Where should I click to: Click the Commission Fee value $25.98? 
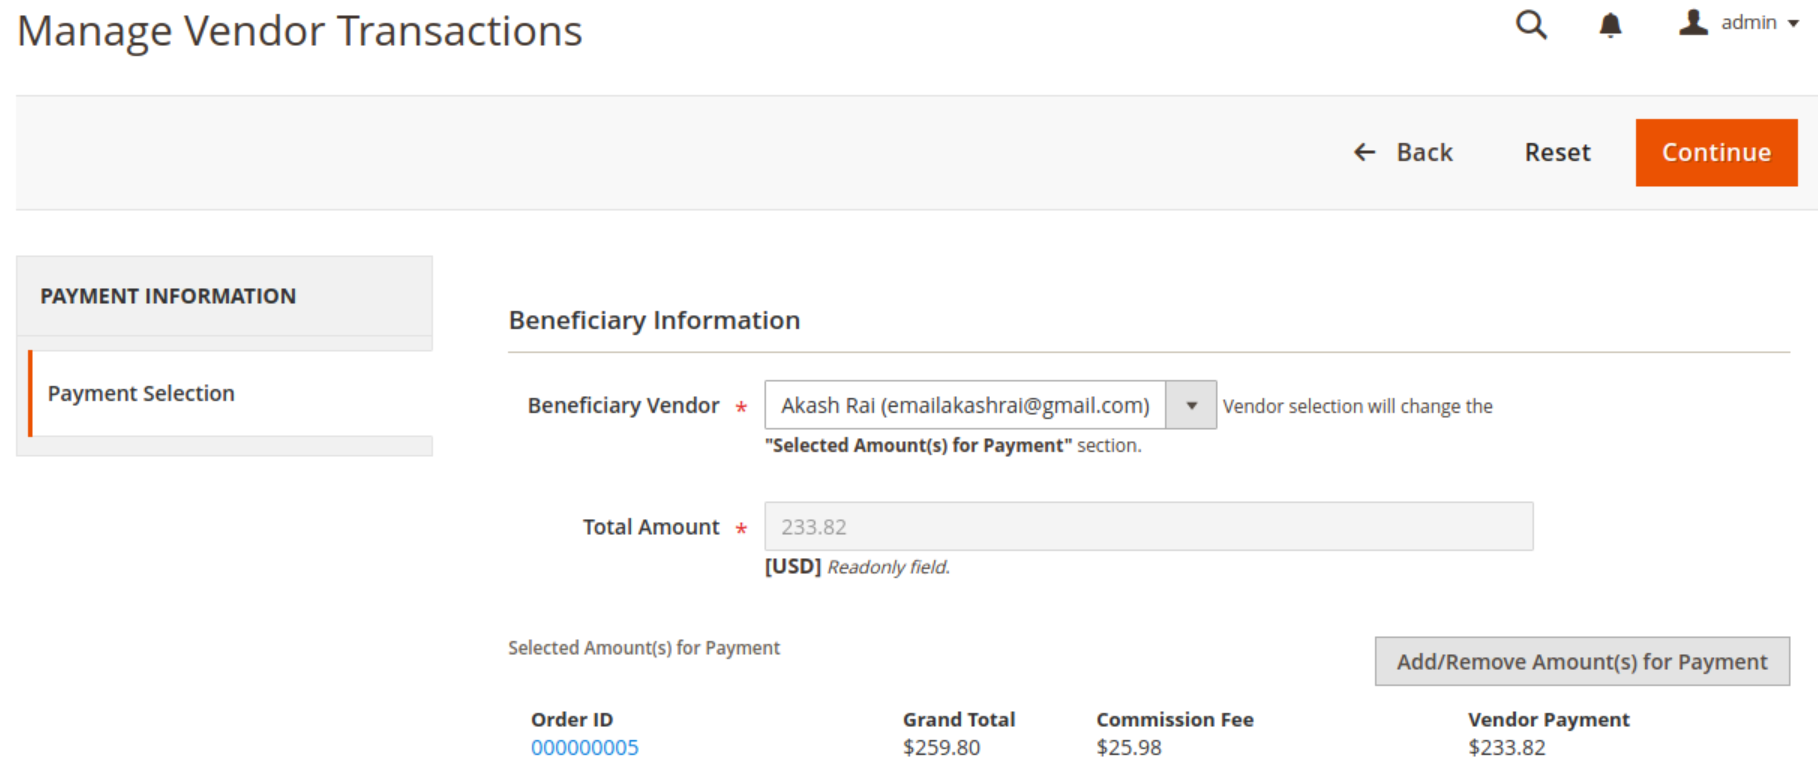click(x=1128, y=748)
